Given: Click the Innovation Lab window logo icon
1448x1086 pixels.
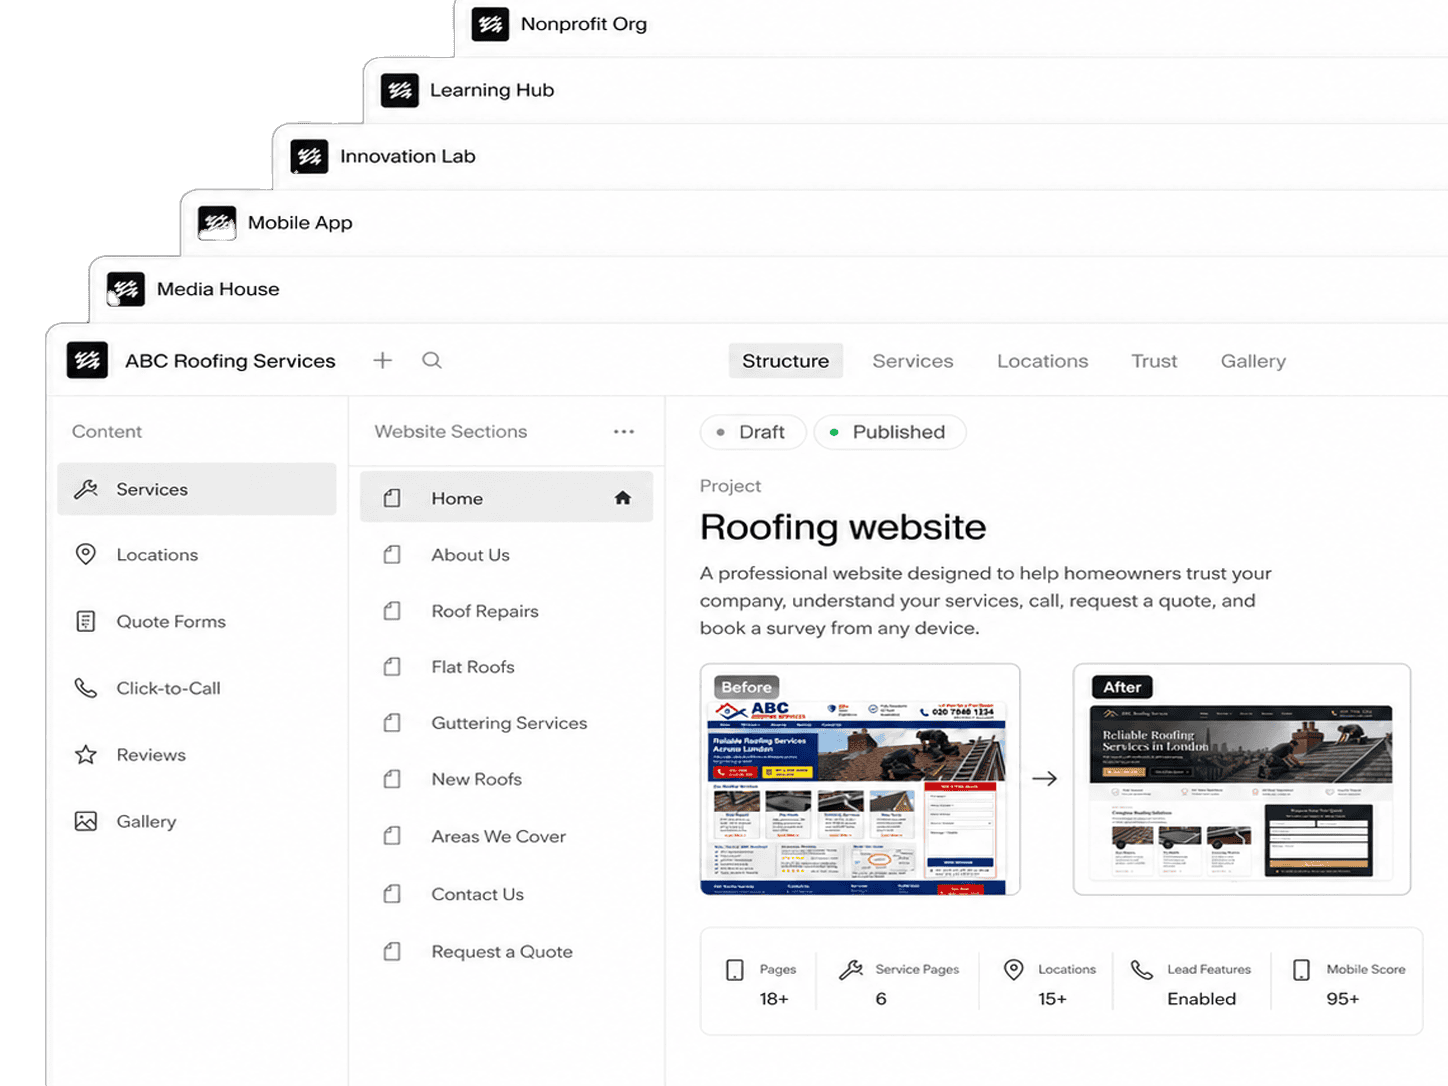Looking at the screenshot, I should (x=309, y=156).
